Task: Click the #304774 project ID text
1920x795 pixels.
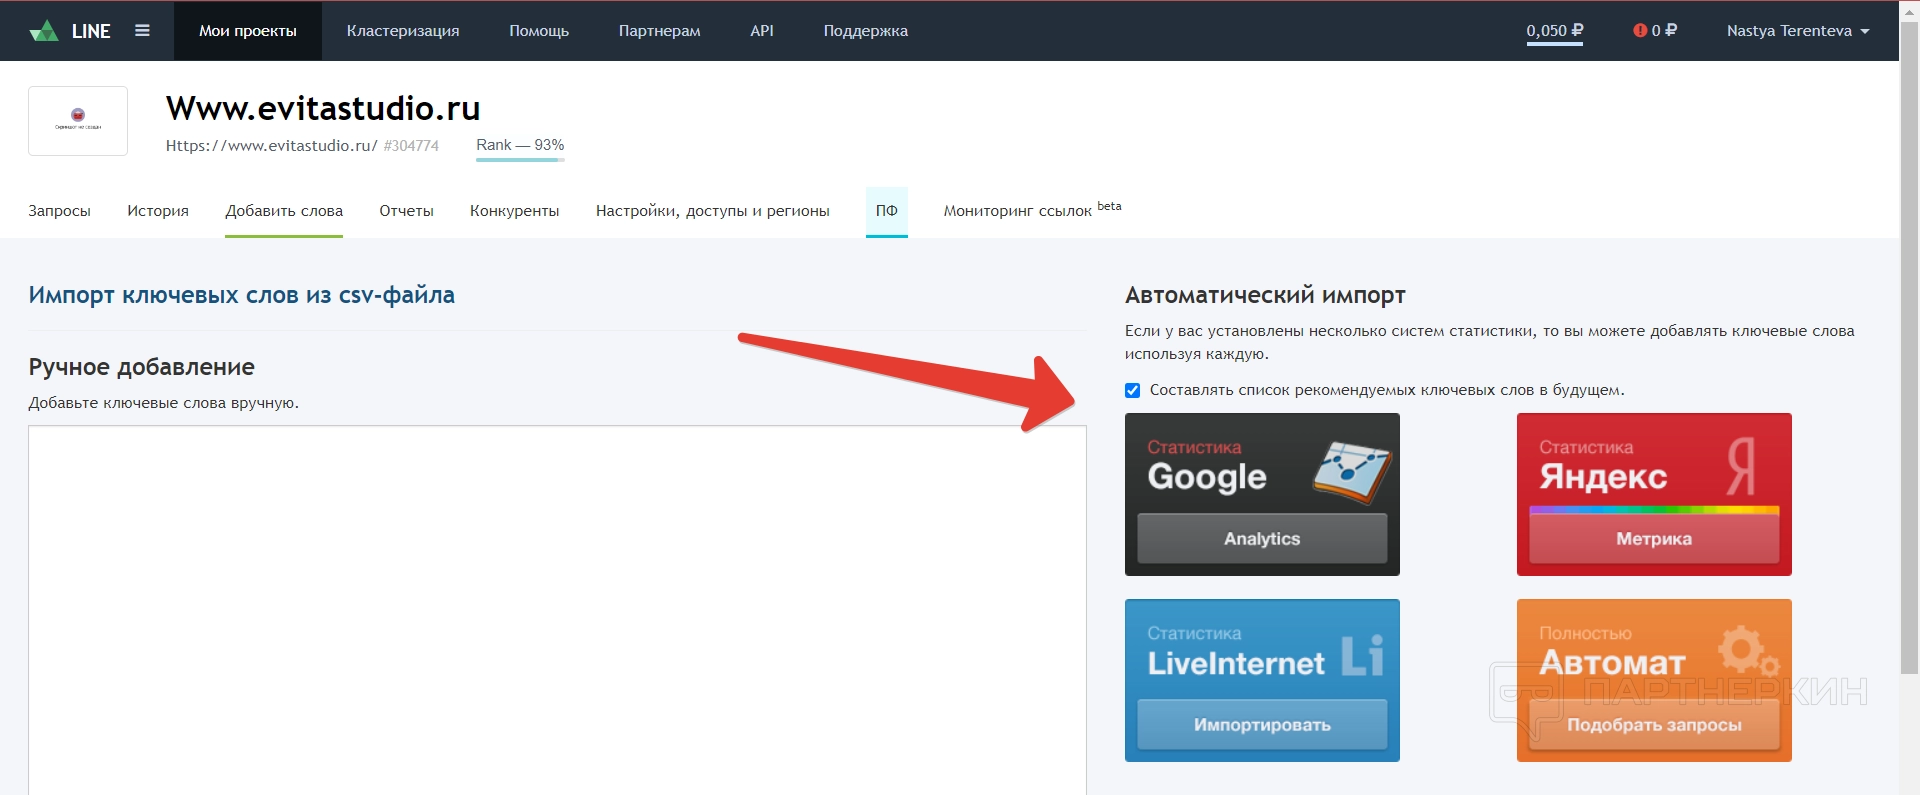Action: coord(411,146)
